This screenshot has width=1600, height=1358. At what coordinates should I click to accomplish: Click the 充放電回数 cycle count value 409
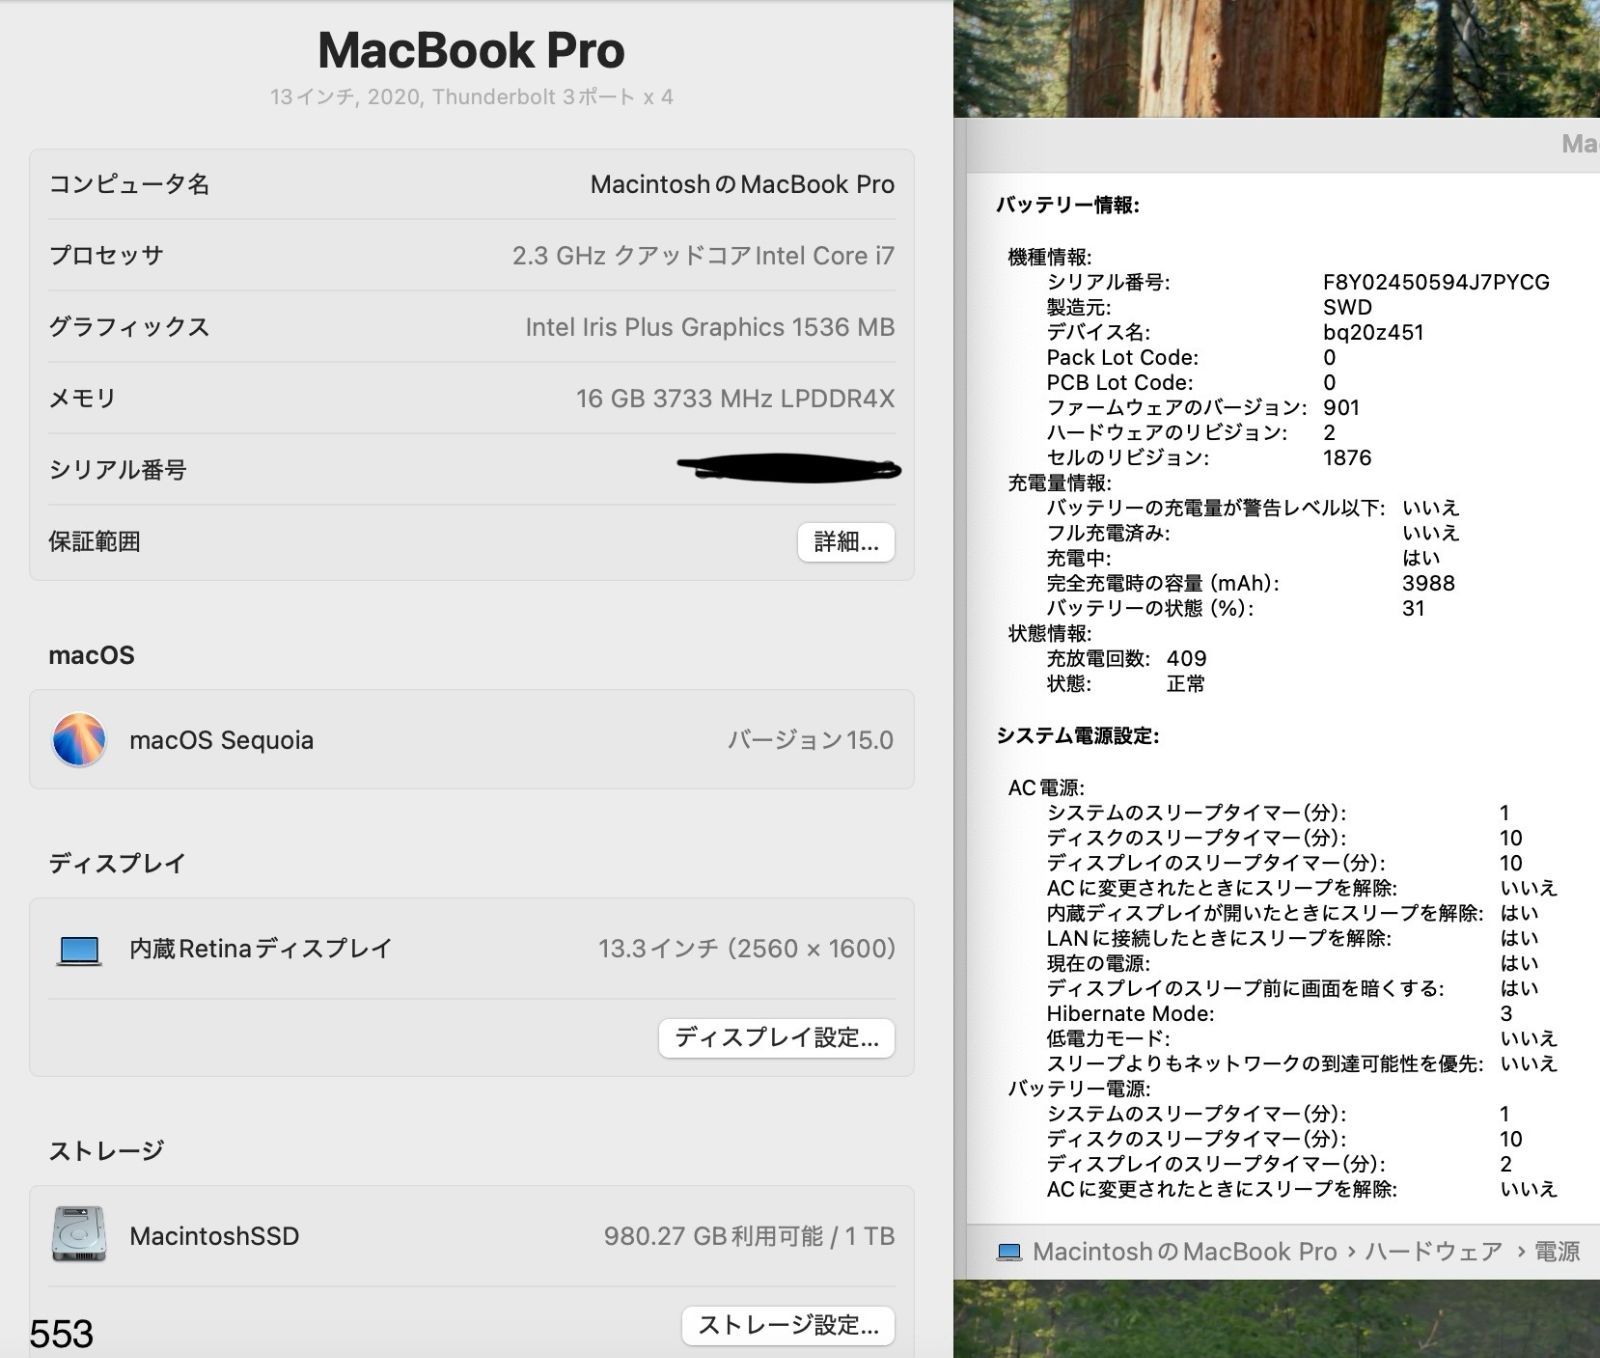pos(1186,659)
